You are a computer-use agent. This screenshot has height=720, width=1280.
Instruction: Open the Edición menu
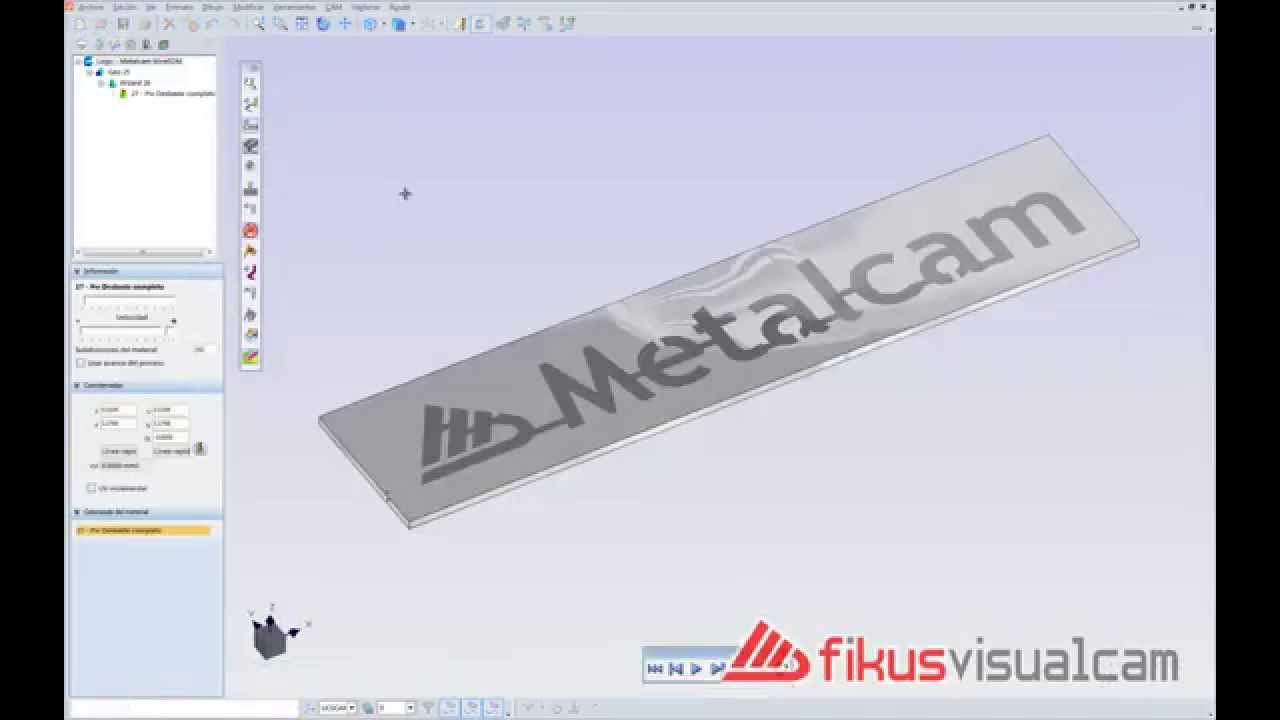pos(124,7)
